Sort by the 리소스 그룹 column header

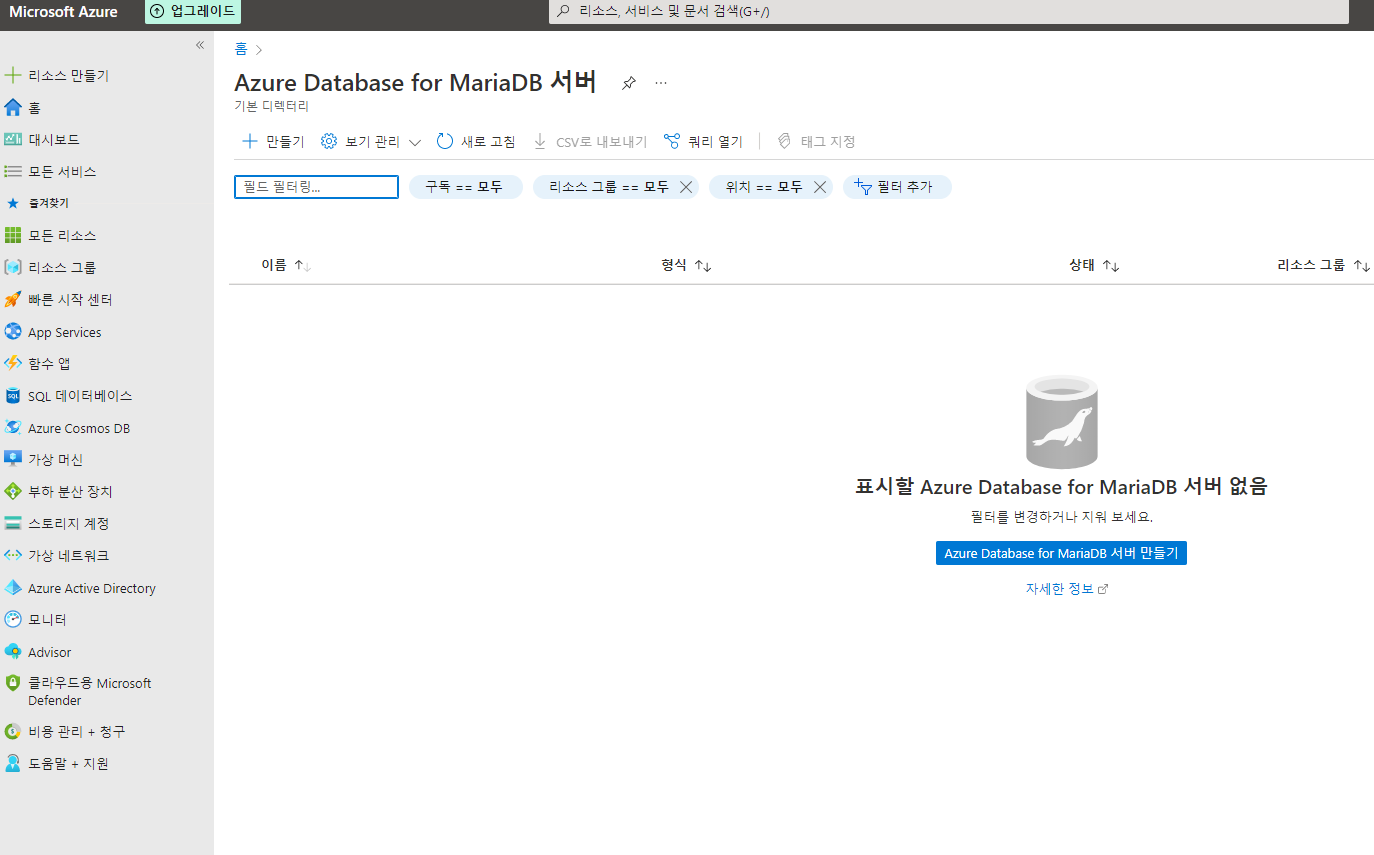(x=1323, y=265)
